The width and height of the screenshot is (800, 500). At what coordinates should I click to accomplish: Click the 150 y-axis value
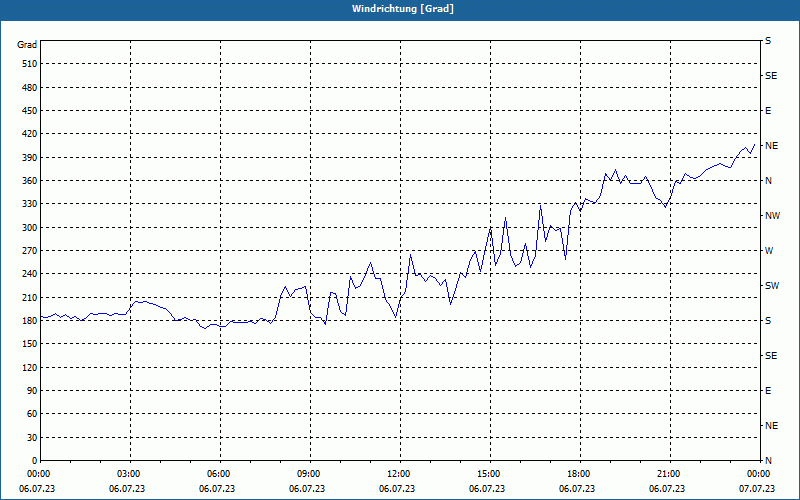click(30, 344)
